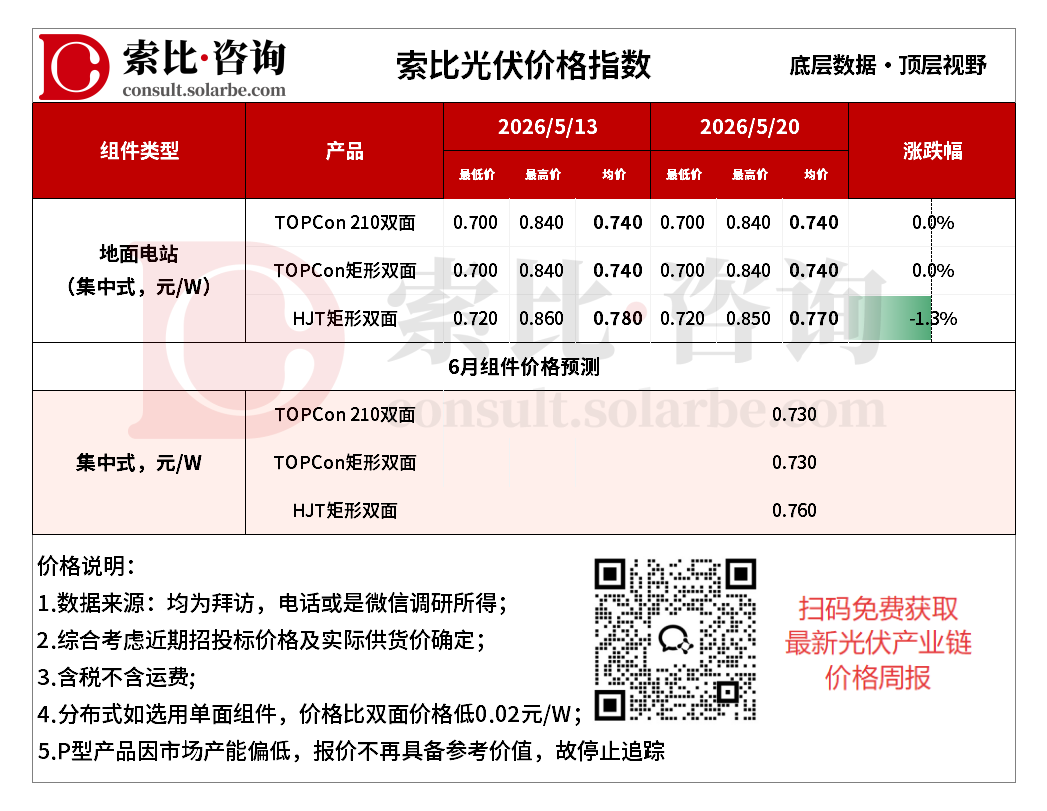The width and height of the screenshot is (1047, 811).
Task: Click note 4 about 单面组件 price
Action: [310, 714]
